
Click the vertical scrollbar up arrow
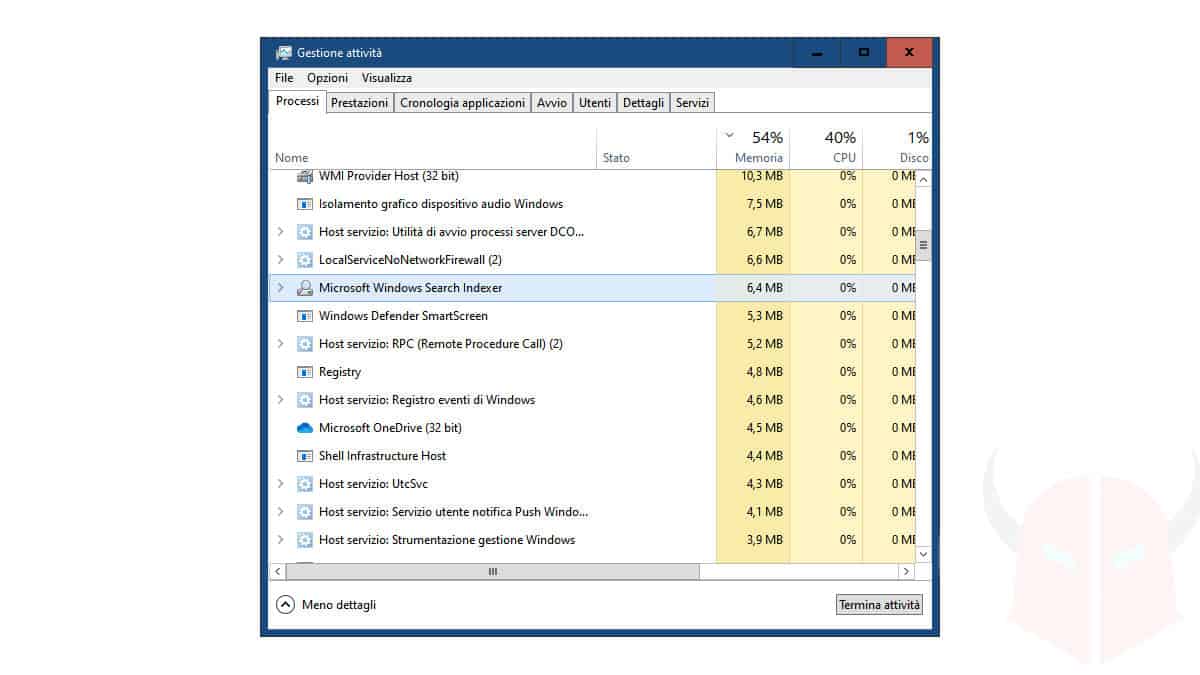[x=923, y=179]
